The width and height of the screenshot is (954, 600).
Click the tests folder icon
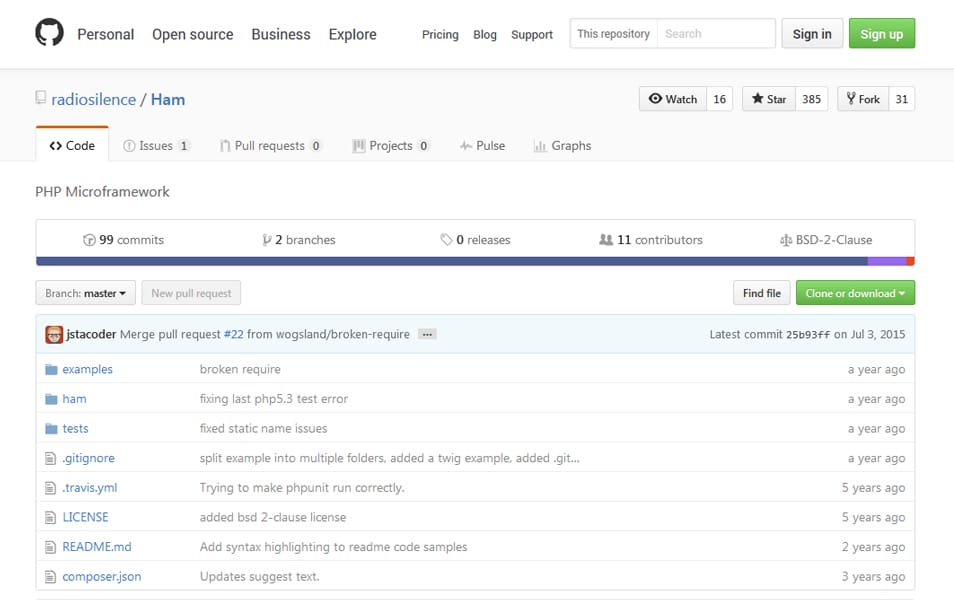[x=51, y=429]
